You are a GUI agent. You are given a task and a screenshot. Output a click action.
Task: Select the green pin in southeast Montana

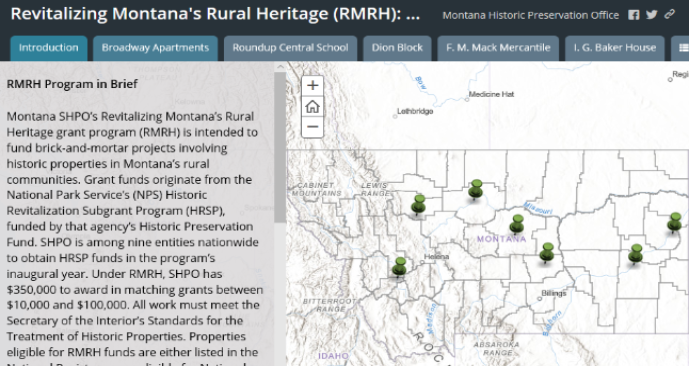(635, 254)
